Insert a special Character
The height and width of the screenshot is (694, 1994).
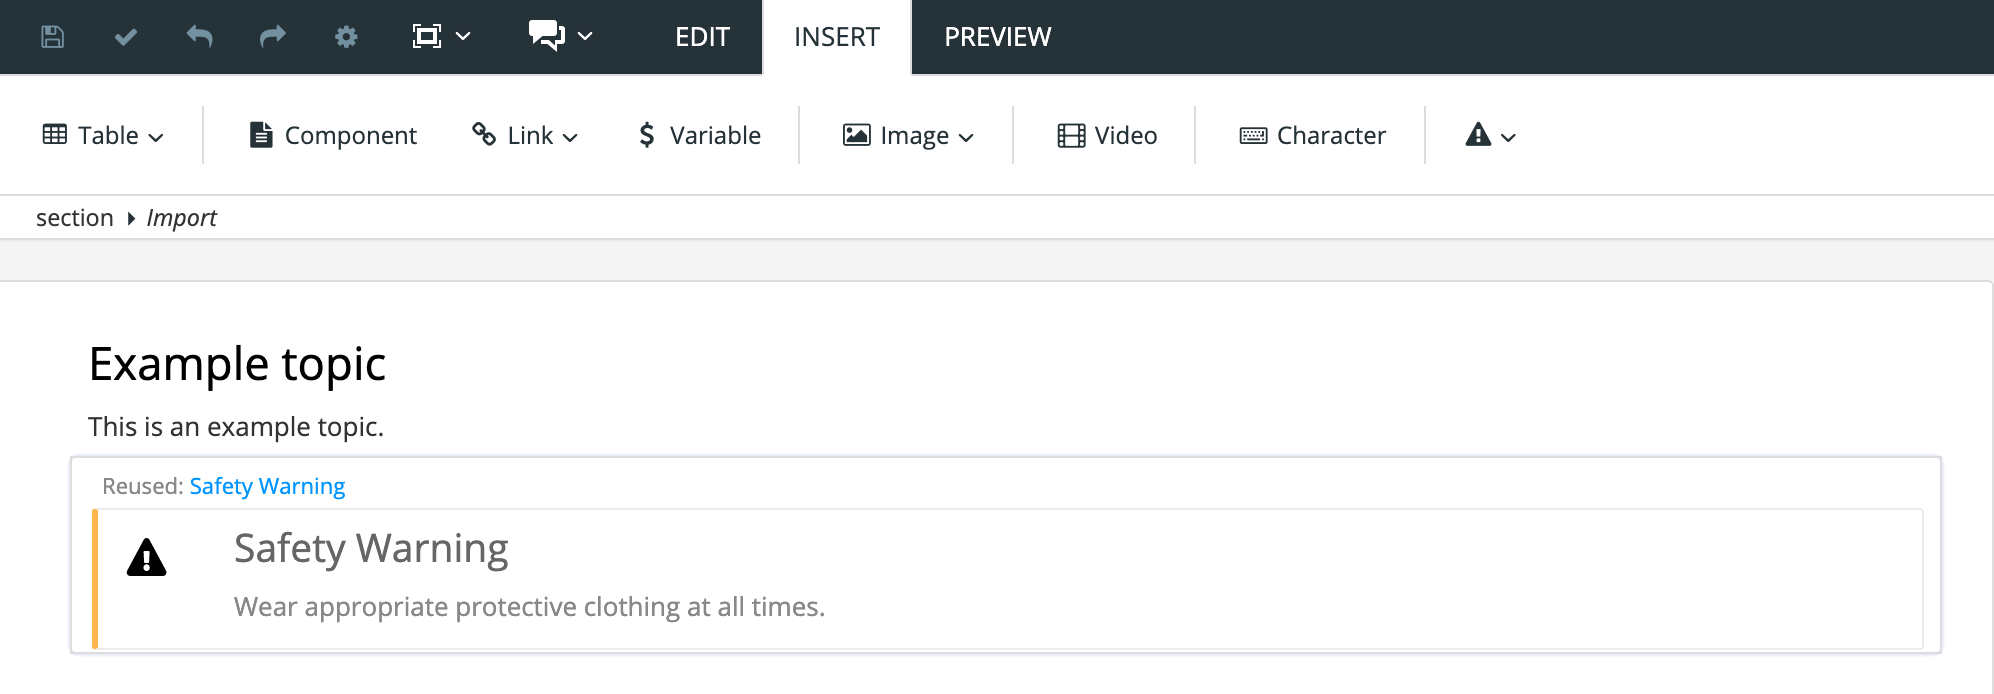pyautogui.click(x=1312, y=135)
